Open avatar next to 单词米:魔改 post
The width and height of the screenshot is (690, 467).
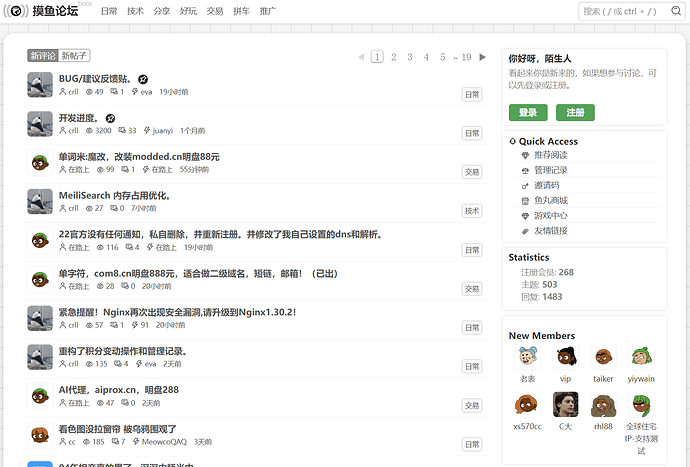[x=40, y=163]
